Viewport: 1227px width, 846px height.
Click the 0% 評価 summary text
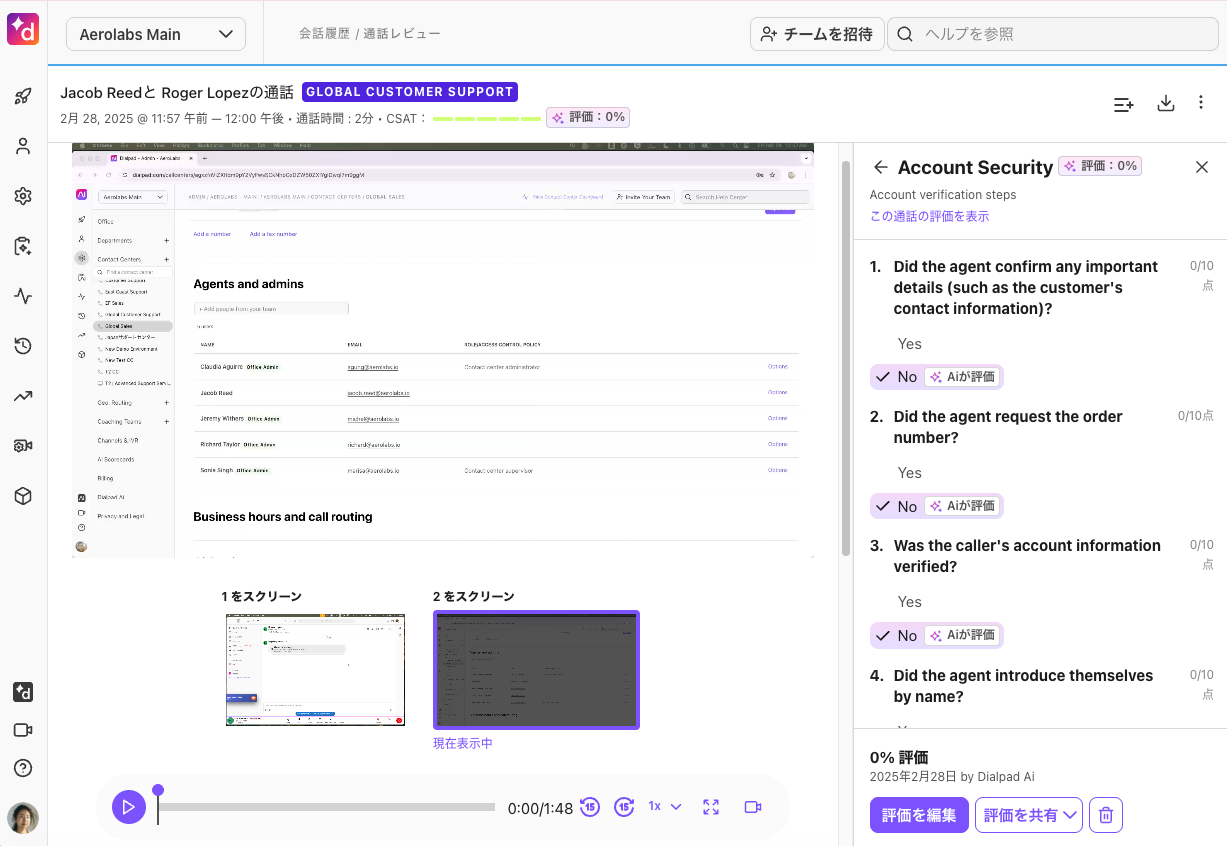tap(899, 757)
